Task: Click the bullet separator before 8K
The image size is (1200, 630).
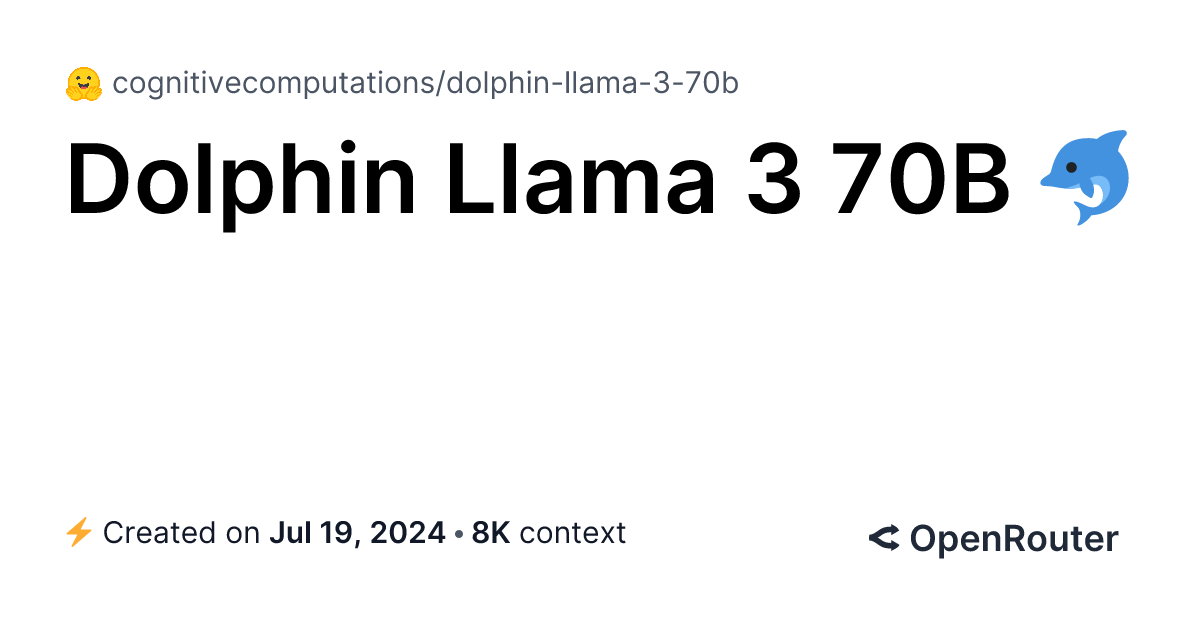Action: (458, 535)
